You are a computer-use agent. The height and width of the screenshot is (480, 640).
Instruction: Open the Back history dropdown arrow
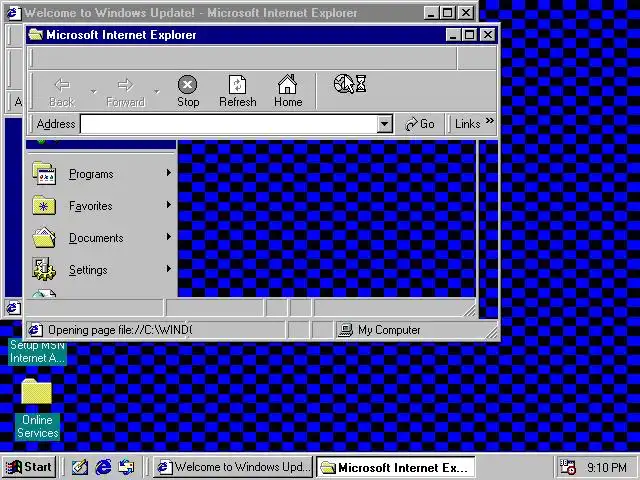[93, 91]
